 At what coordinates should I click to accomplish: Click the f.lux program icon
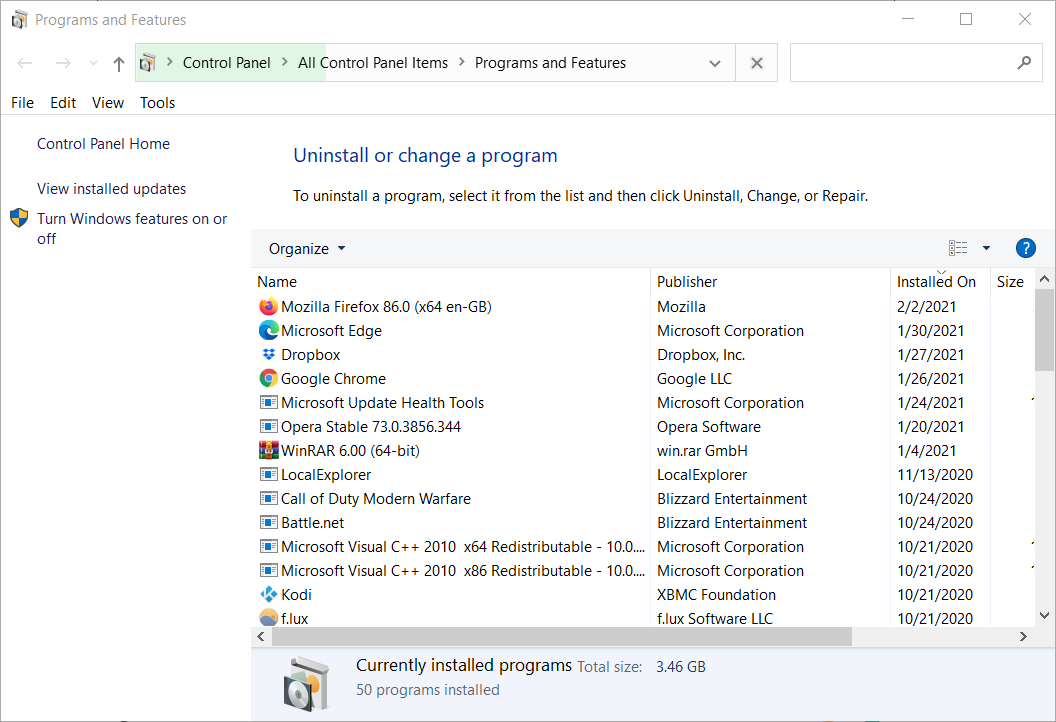click(268, 618)
